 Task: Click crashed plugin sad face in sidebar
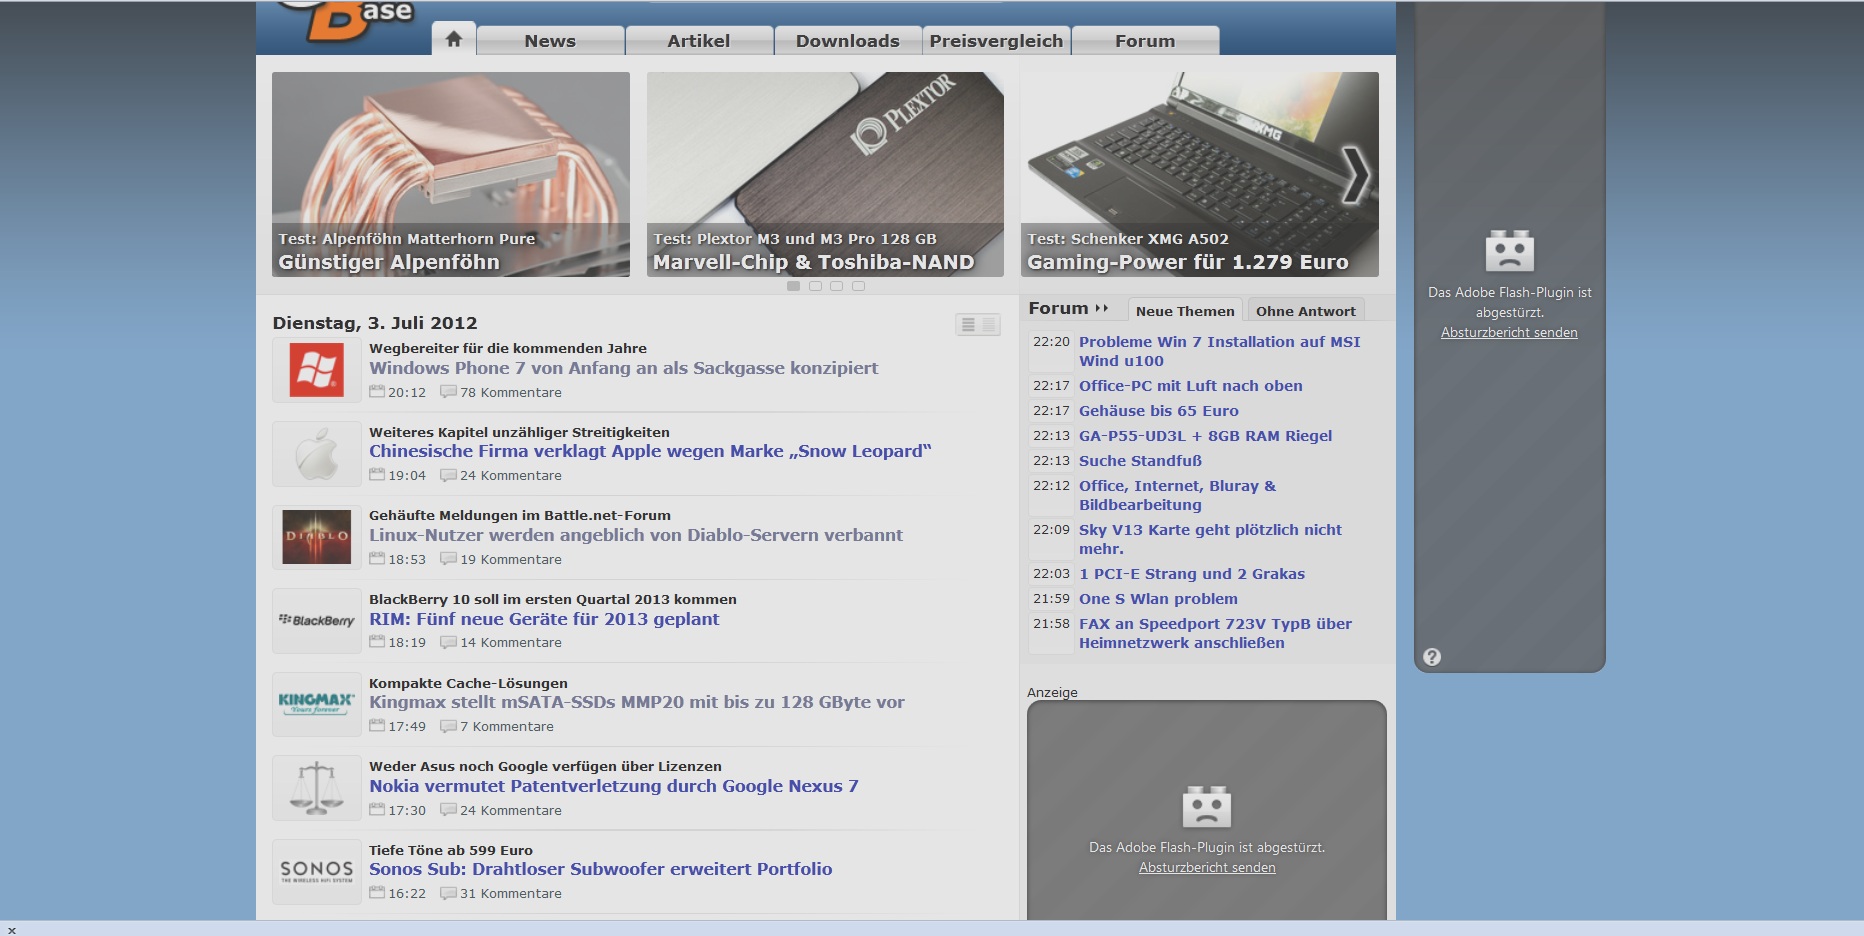pos(1509,251)
